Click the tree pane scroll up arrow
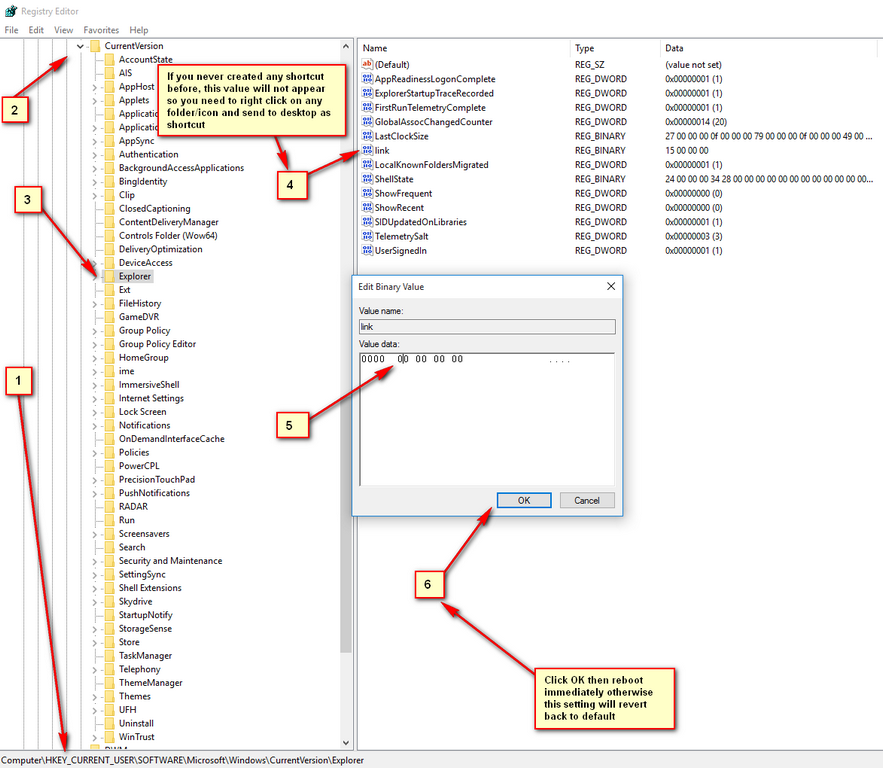The image size is (883, 768). click(x=346, y=46)
